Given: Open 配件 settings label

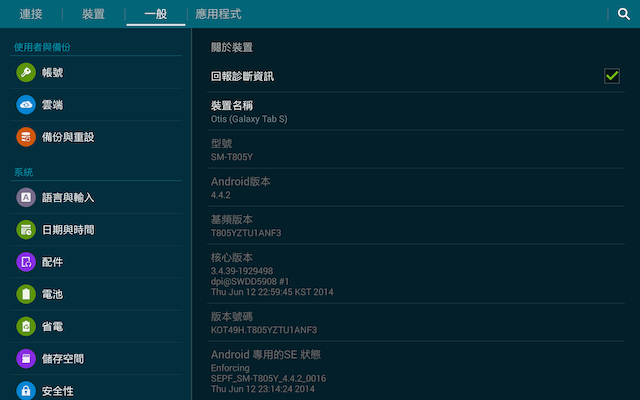Looking at the screenshot, I should 52,262.
